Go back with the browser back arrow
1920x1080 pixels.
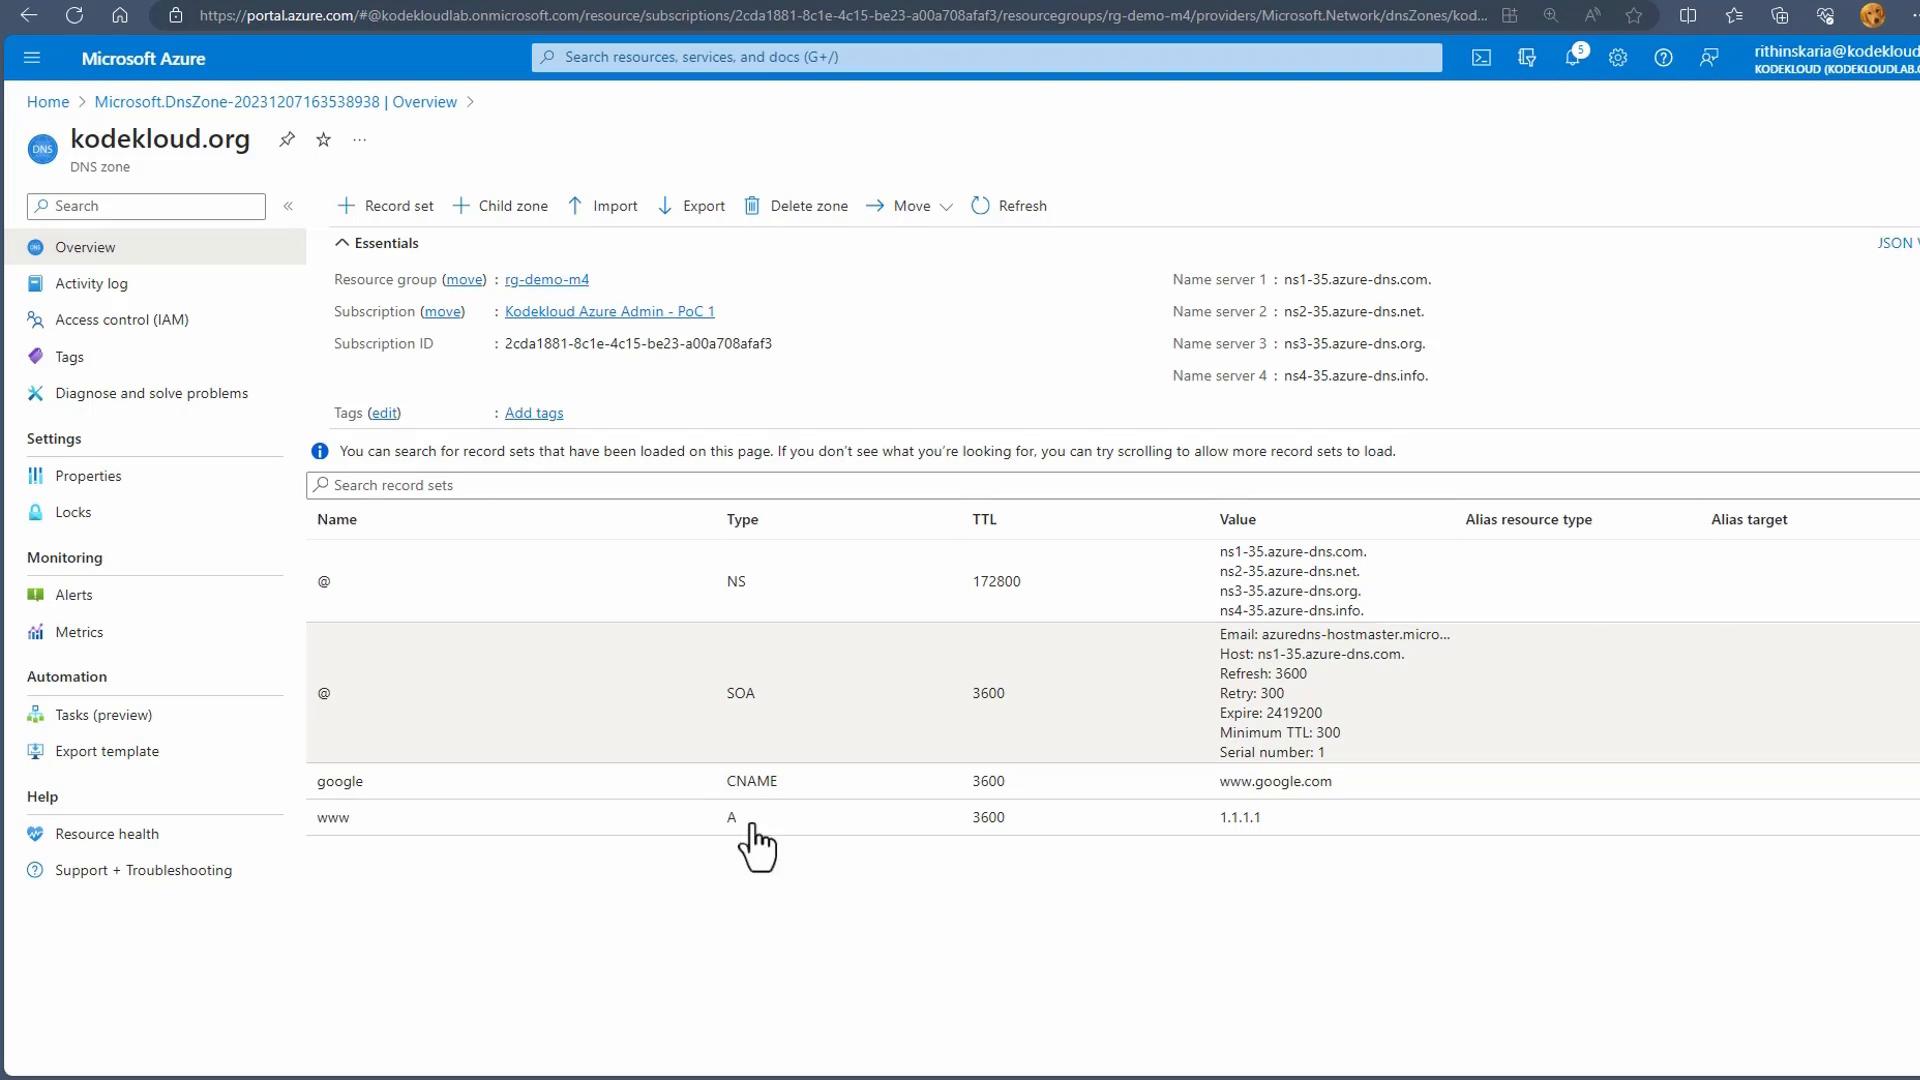coord(28,15)
